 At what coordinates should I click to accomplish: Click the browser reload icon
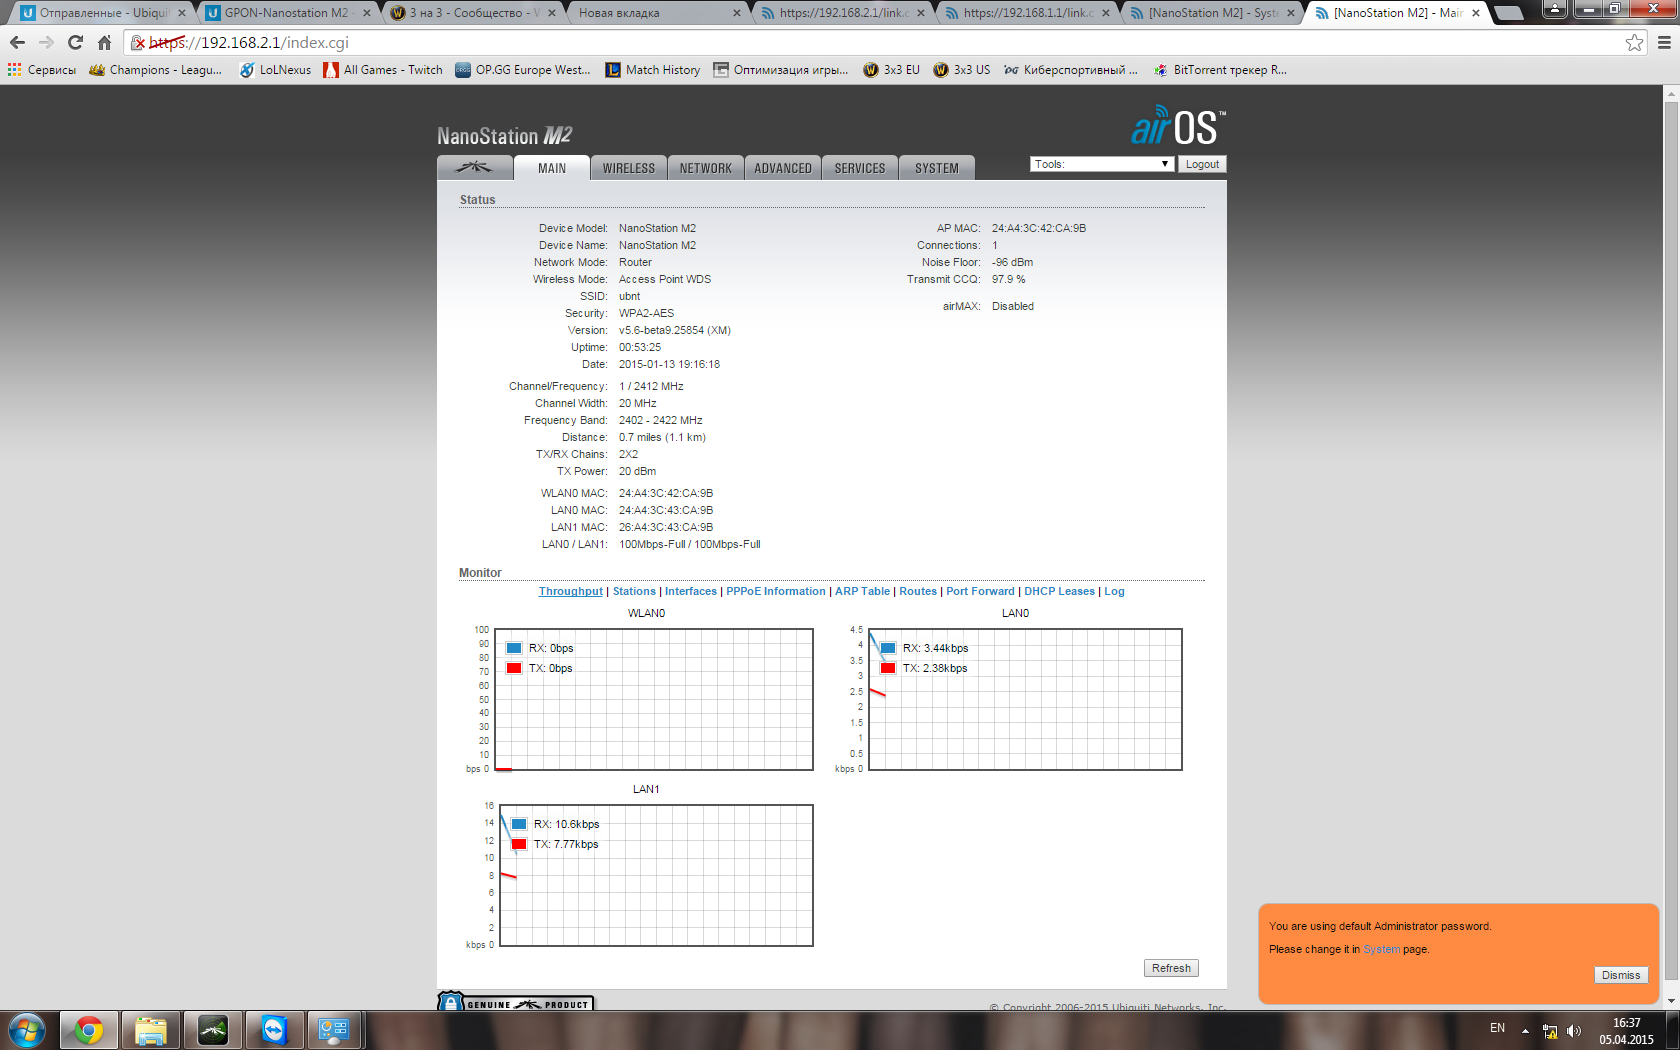[75, 42]
